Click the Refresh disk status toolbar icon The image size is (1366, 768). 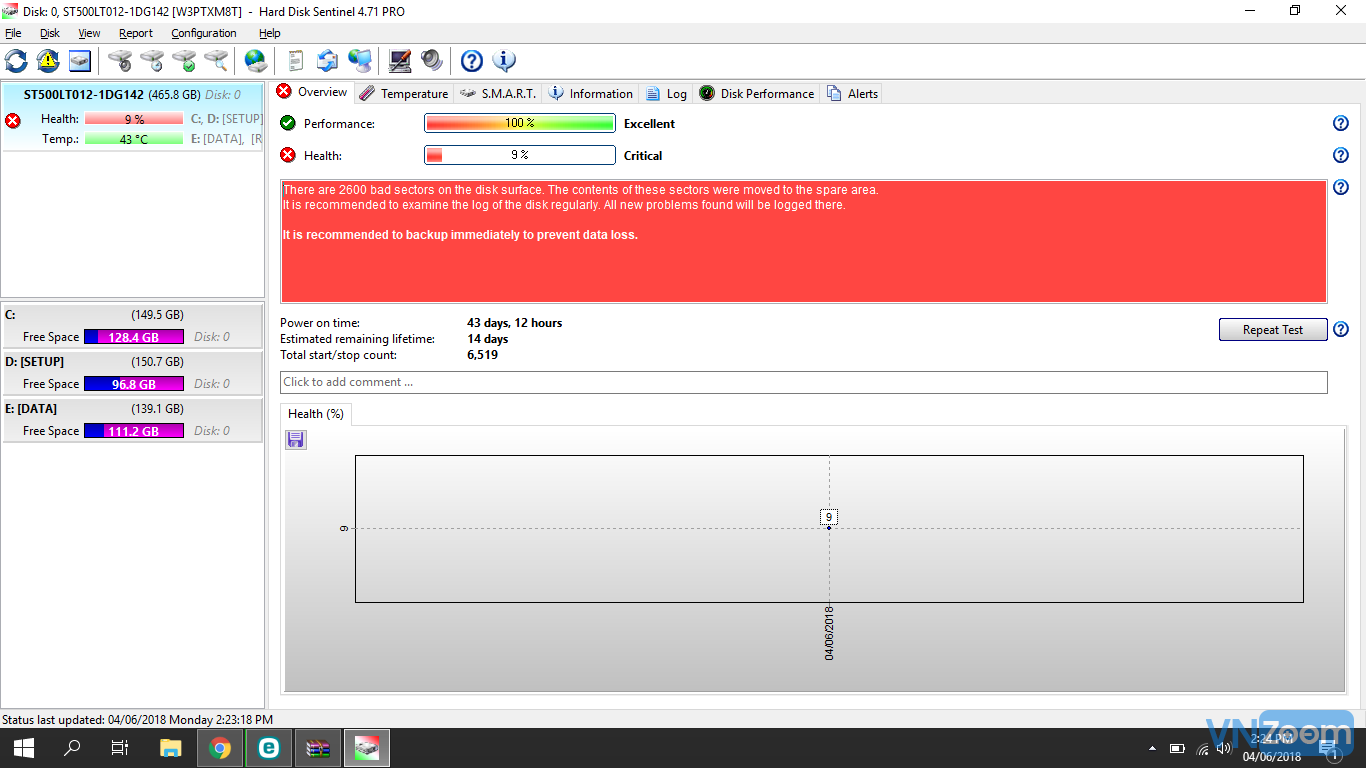(x=17, y=61)
